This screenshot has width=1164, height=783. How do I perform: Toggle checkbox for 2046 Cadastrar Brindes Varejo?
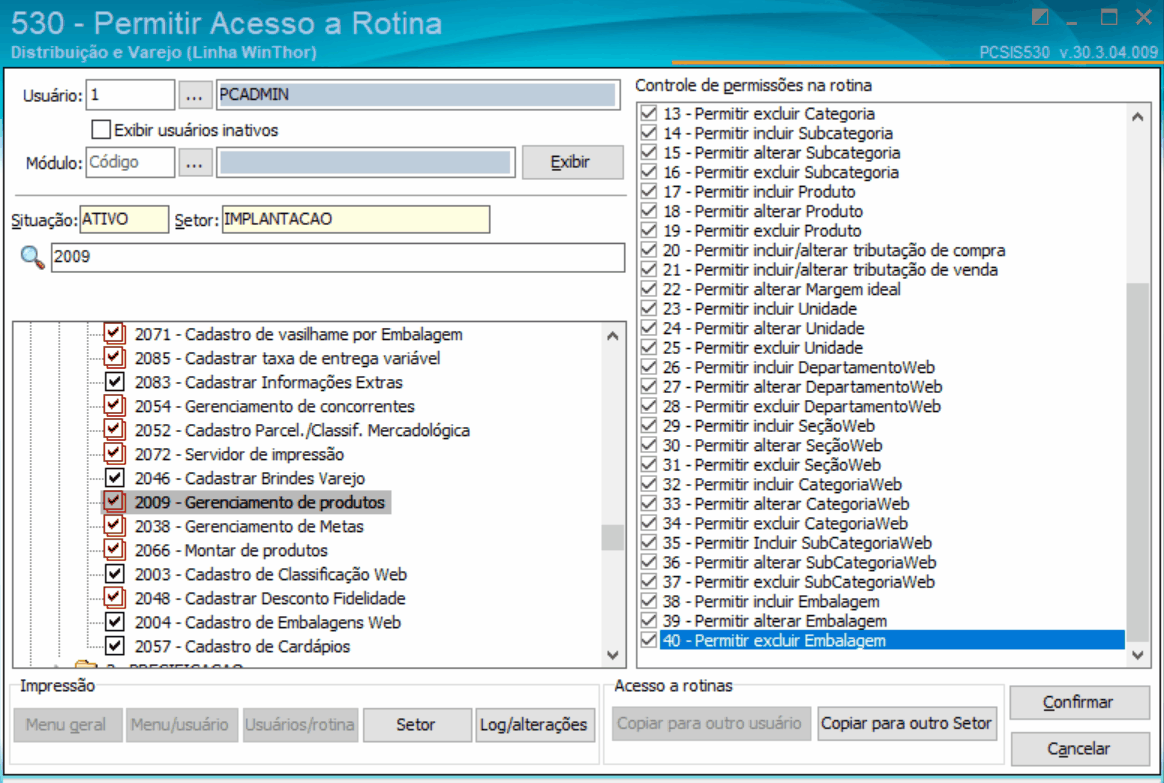pyautogui.click(x=114, y=477)
